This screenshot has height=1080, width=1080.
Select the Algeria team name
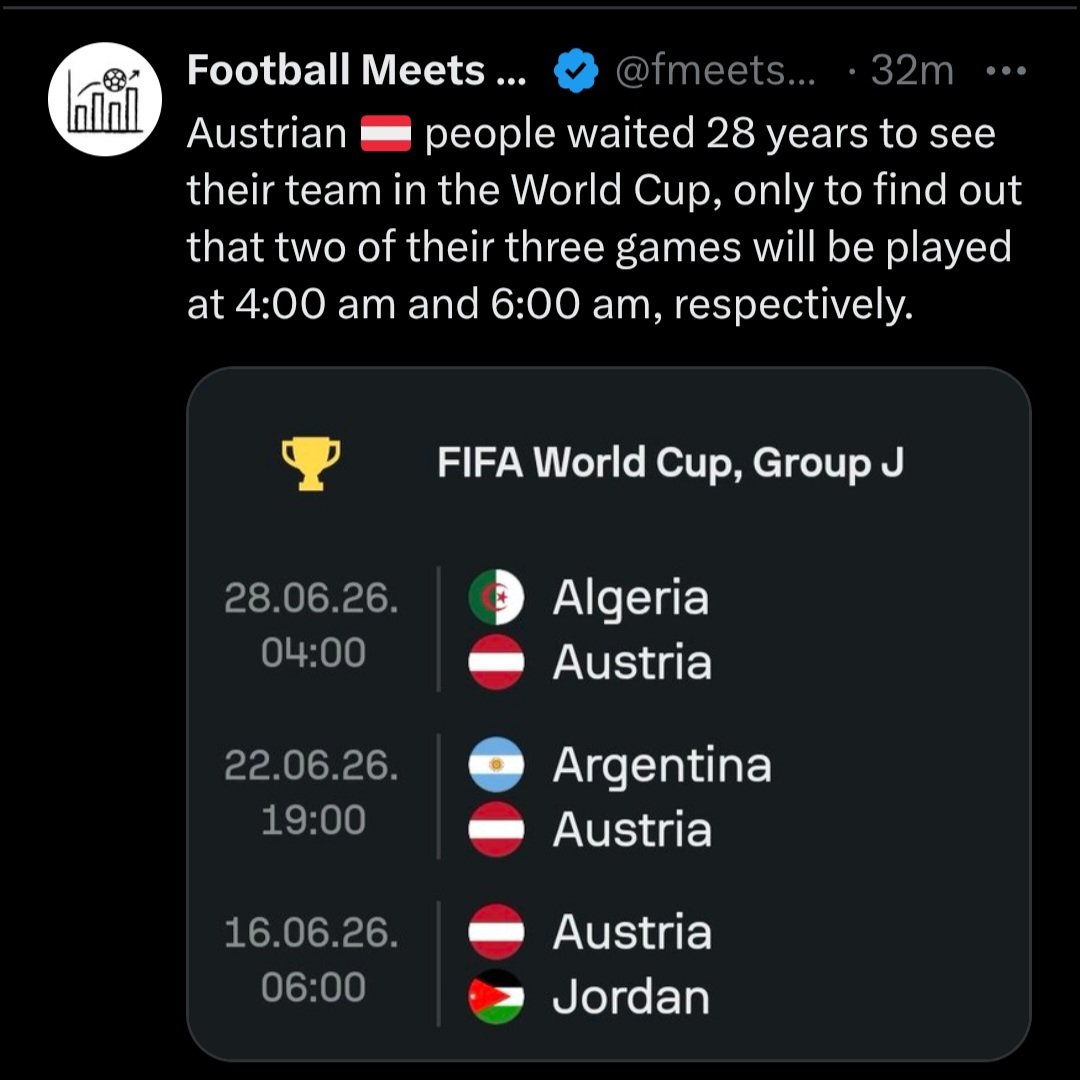click(631, 598)
